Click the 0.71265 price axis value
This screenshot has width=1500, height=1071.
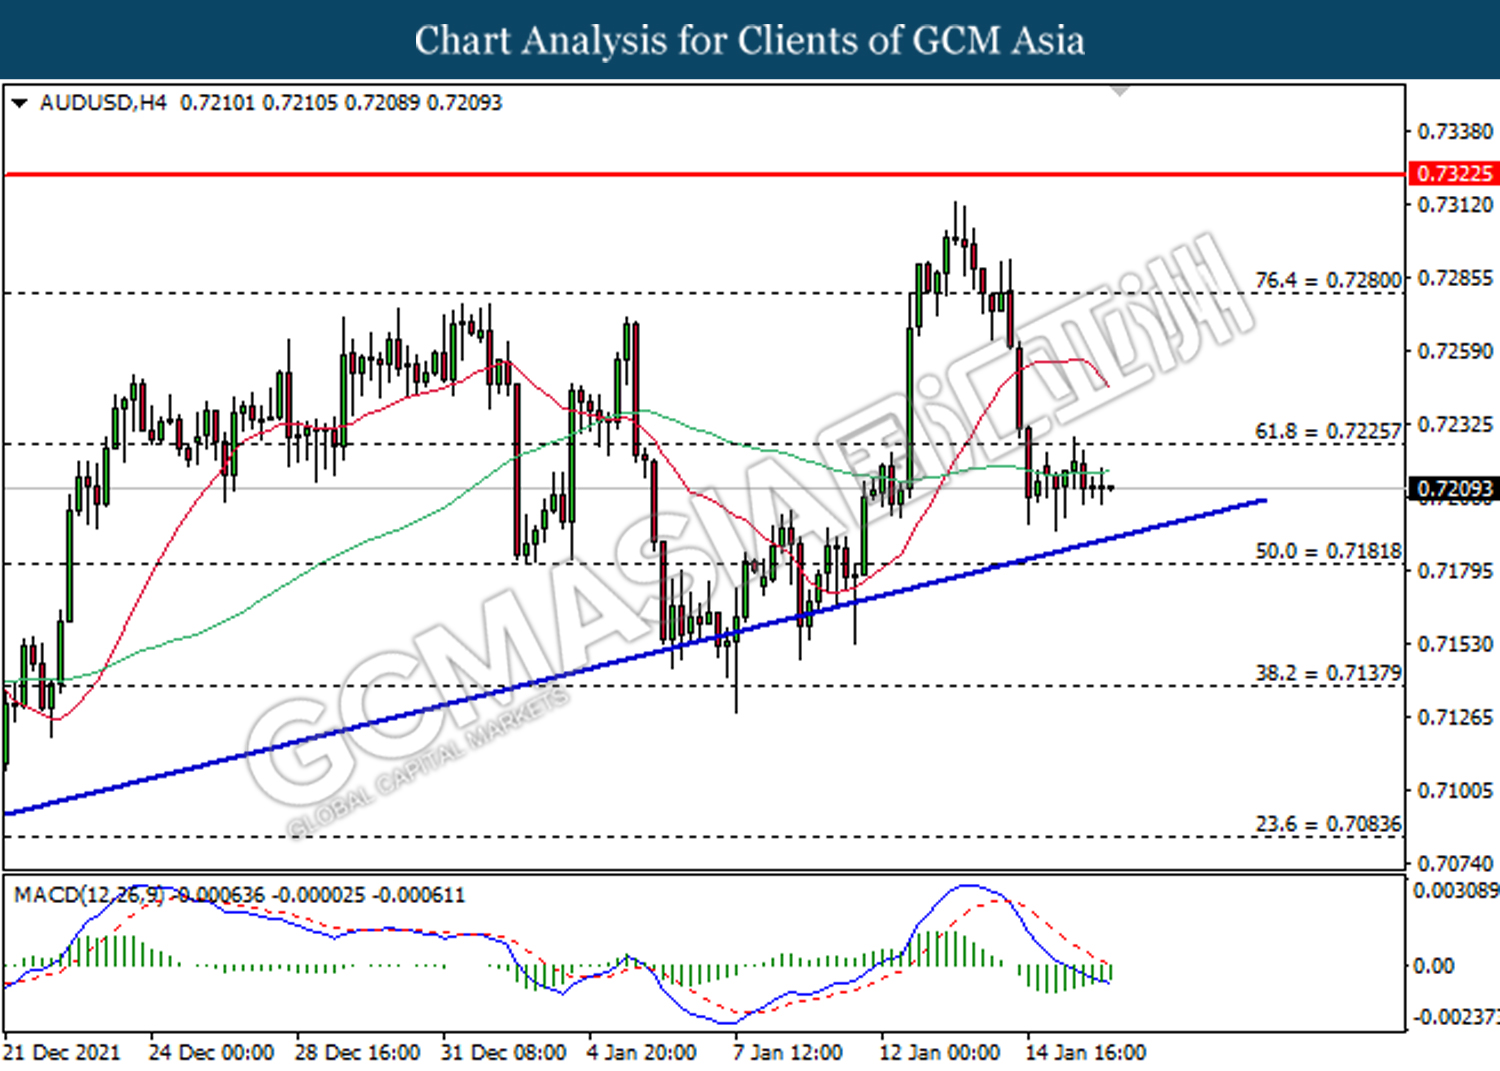[1455, 717]
